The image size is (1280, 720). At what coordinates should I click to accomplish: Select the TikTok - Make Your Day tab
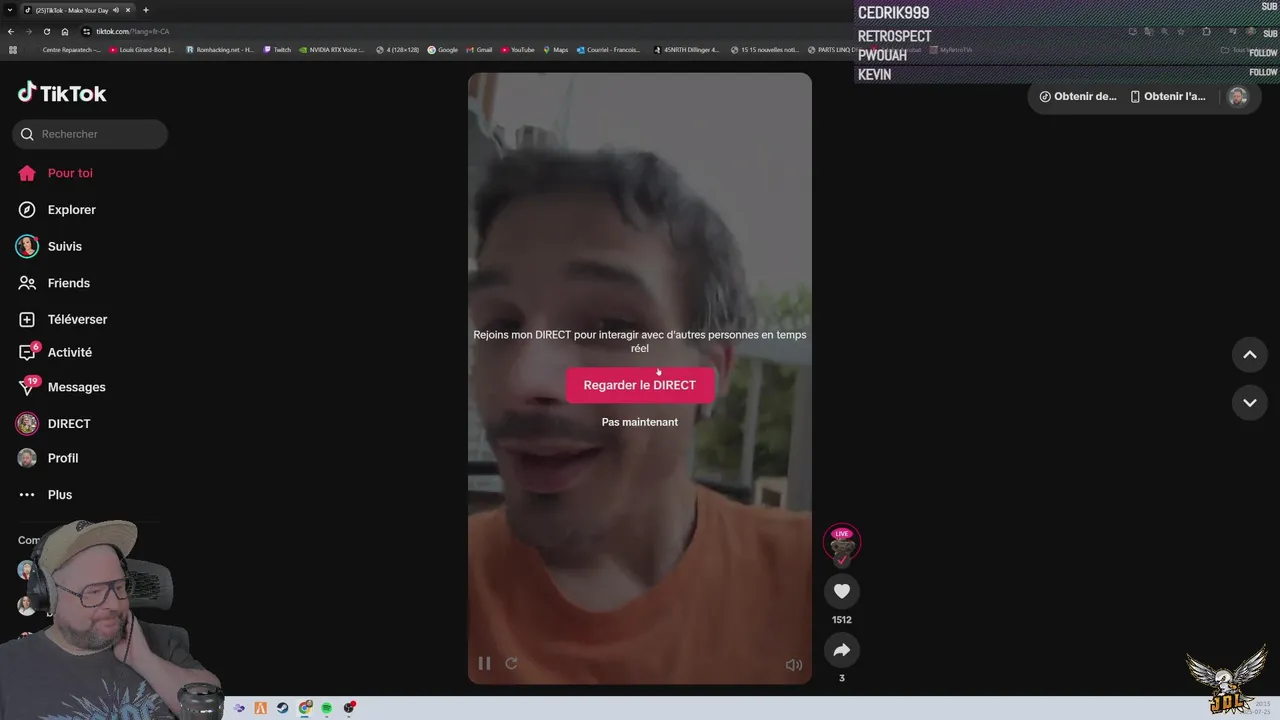78,10
